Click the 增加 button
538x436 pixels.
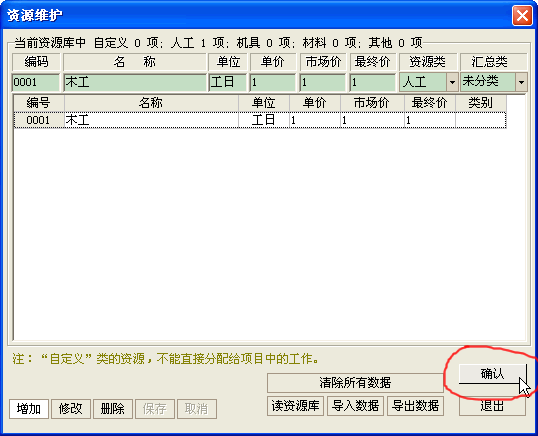29,409
